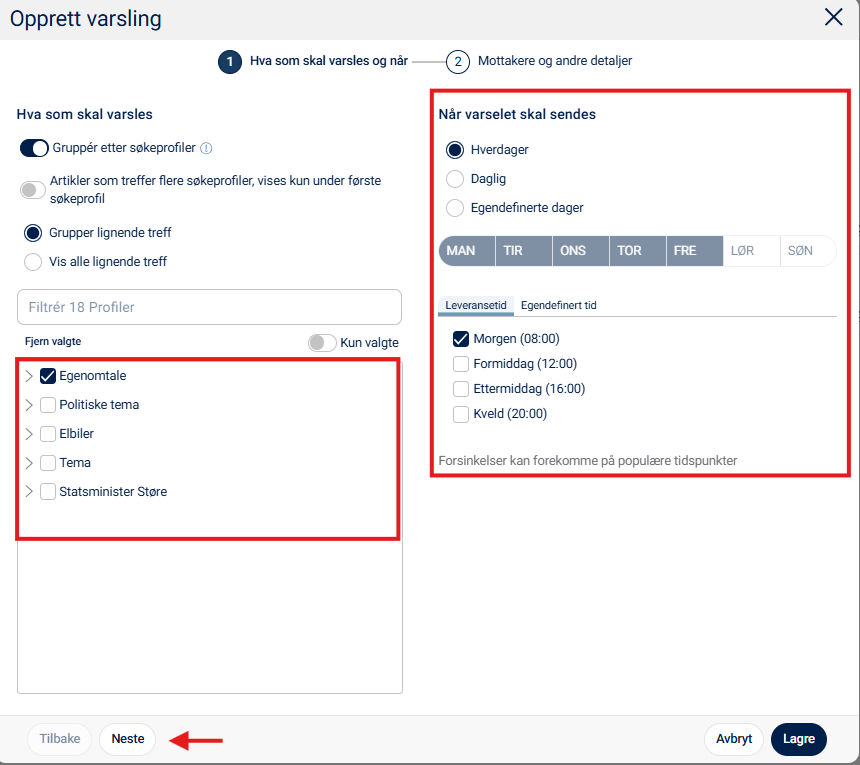Go to step 1 circle indicator

pyautogui.click(x=230, y=61)
